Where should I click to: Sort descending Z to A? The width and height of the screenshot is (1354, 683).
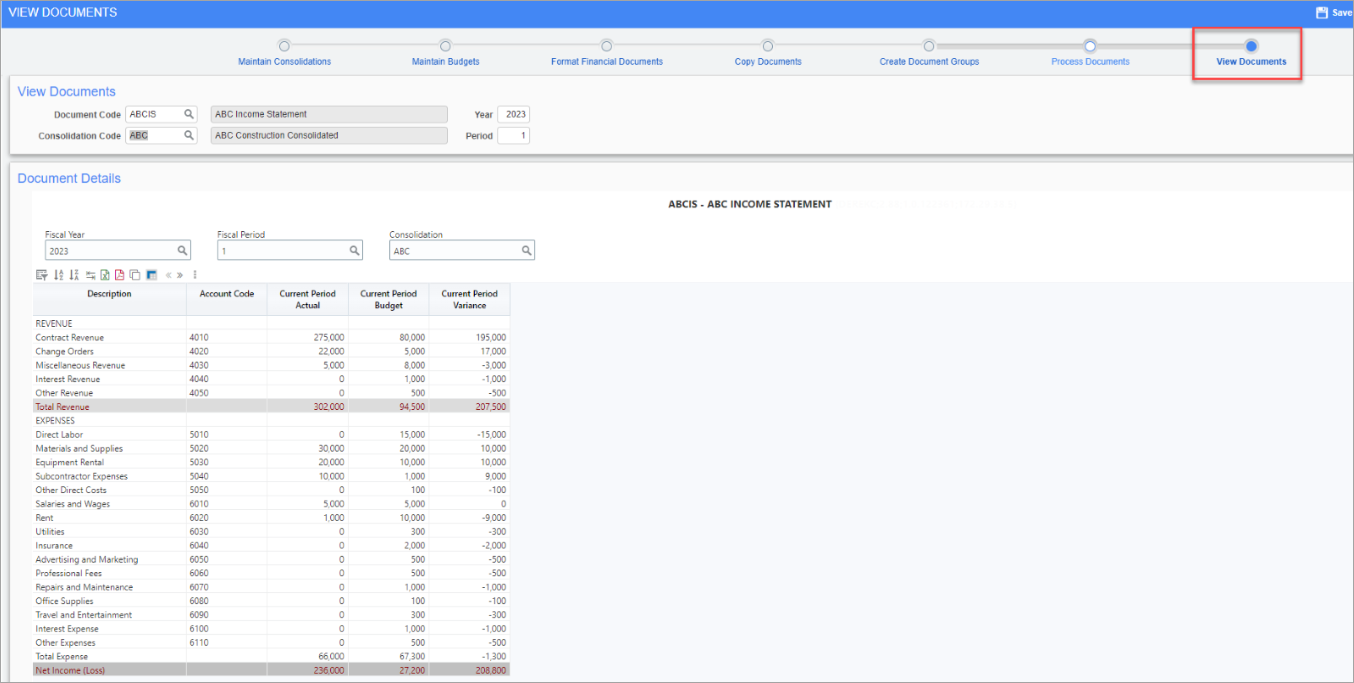(74, 275)
